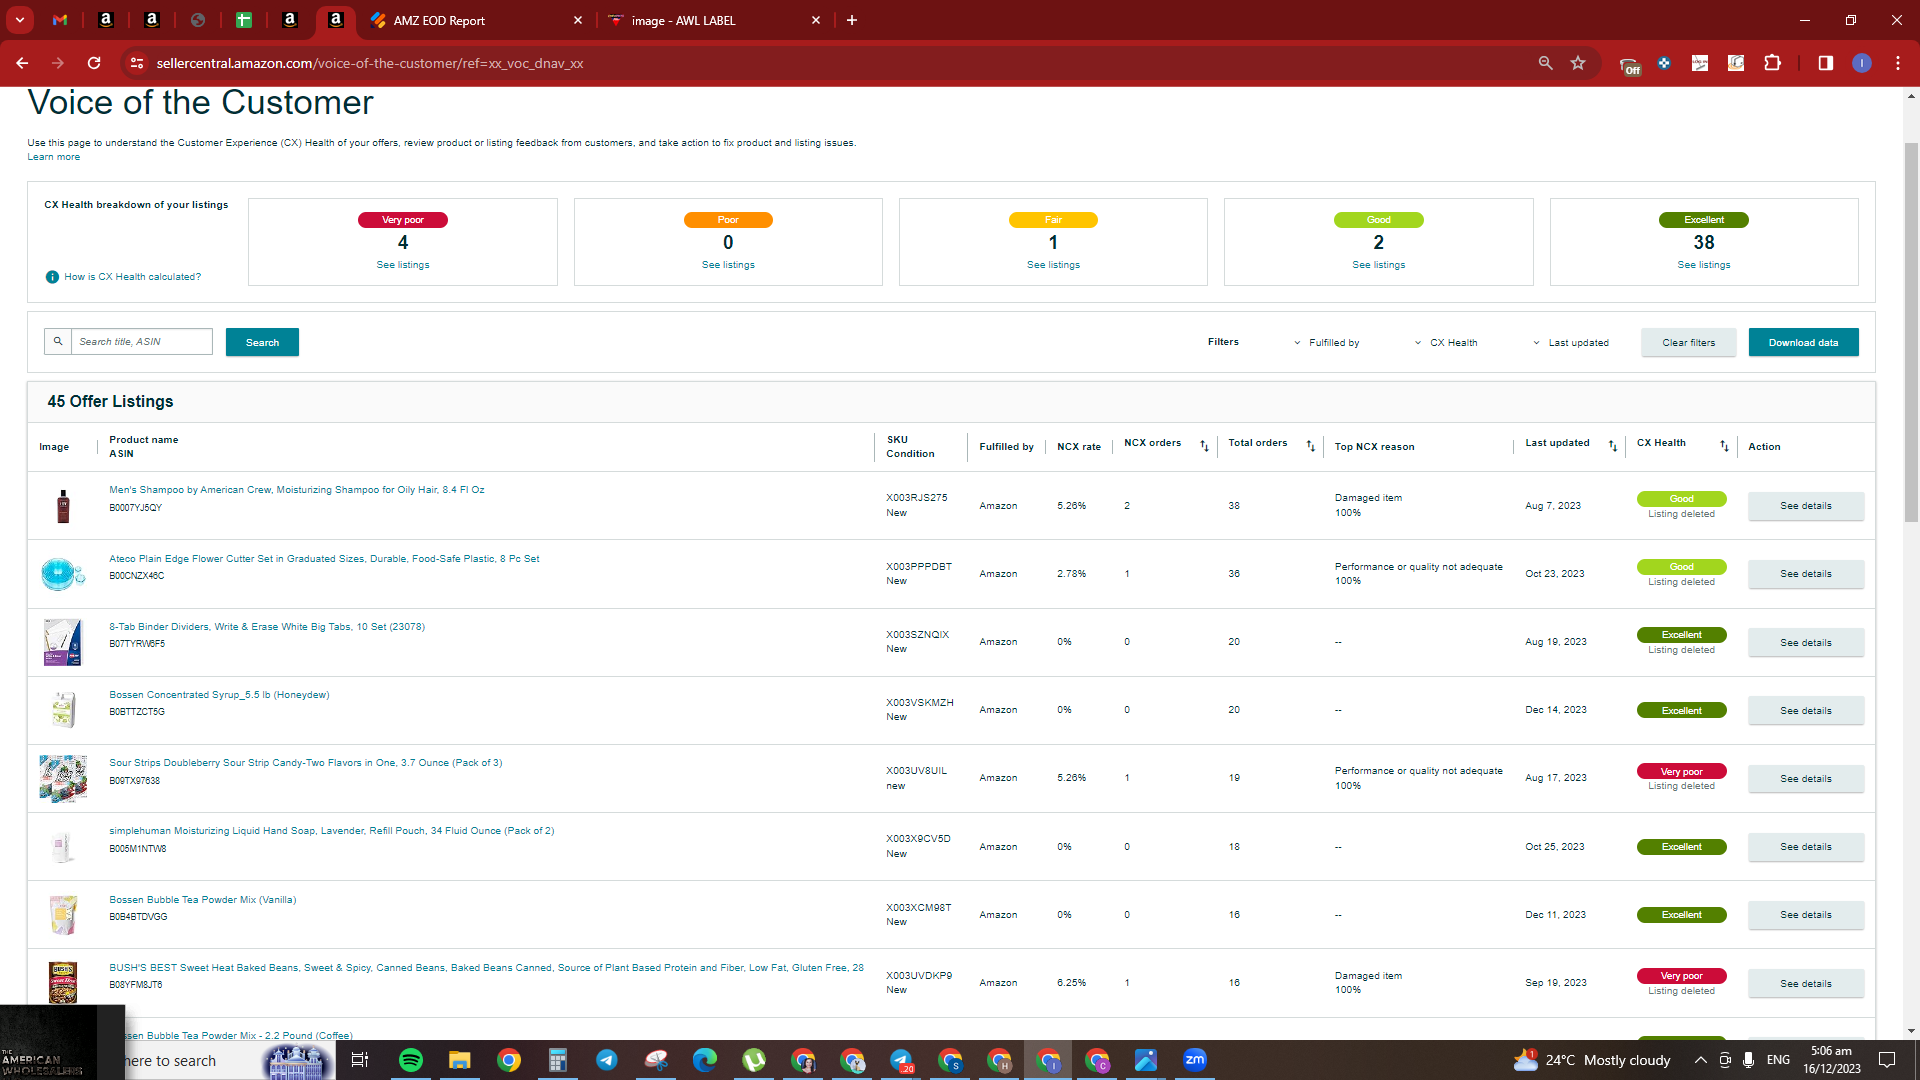This screenshot has width=1920, height=1080.
Task: See details for Sour Strips Doubleberry candy
Action: coord(1805,779)
